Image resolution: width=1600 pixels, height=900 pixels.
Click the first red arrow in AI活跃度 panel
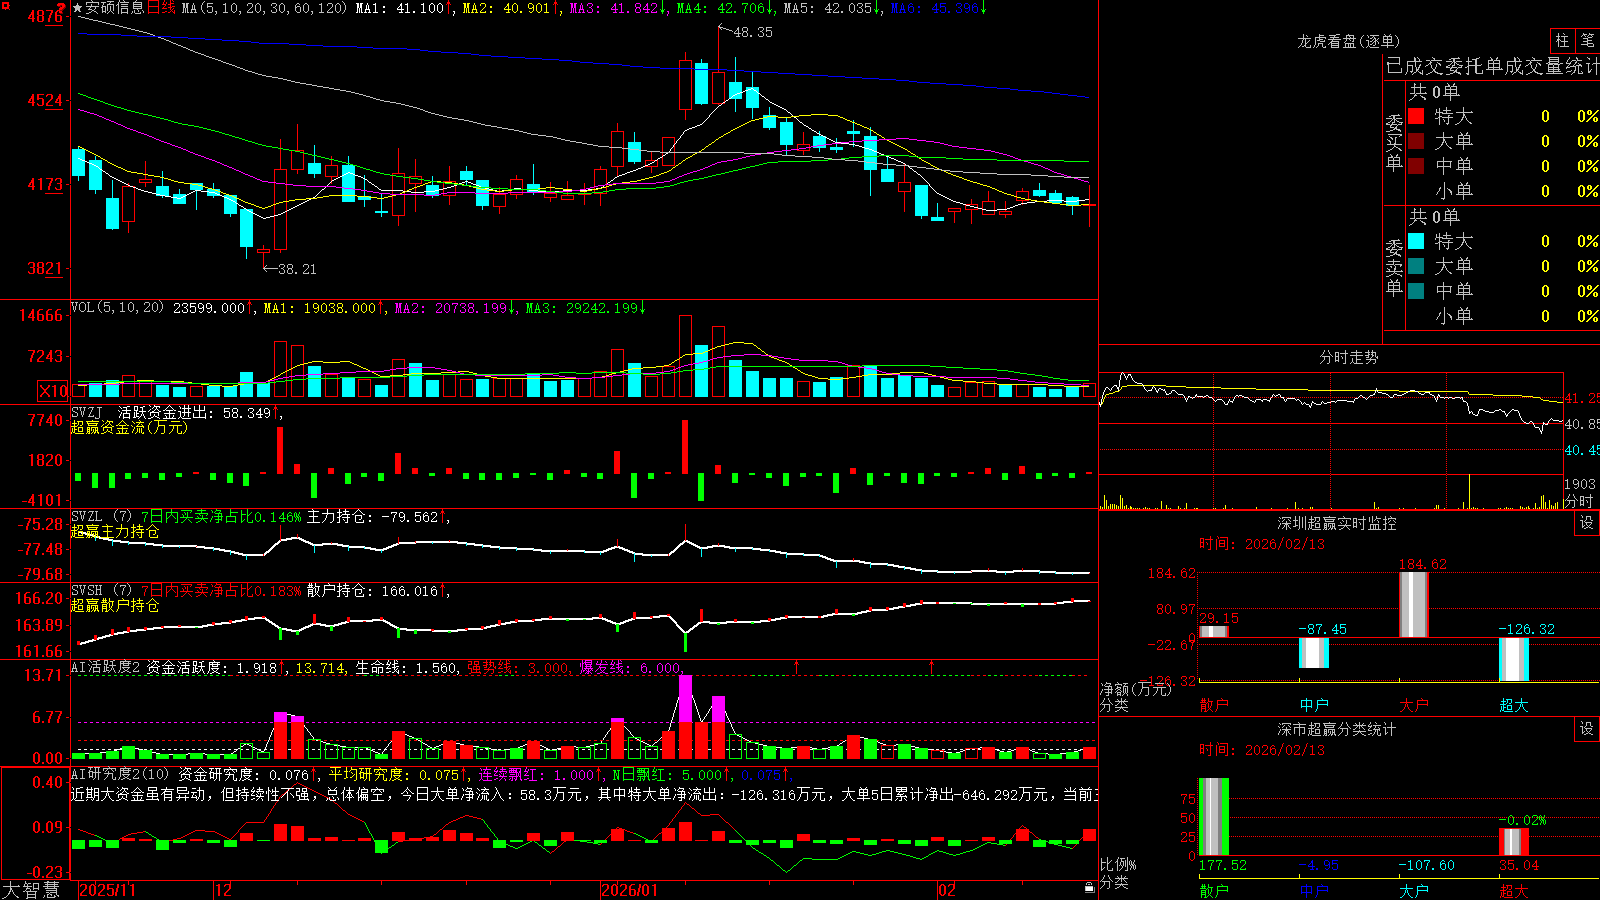pos(797,666)
